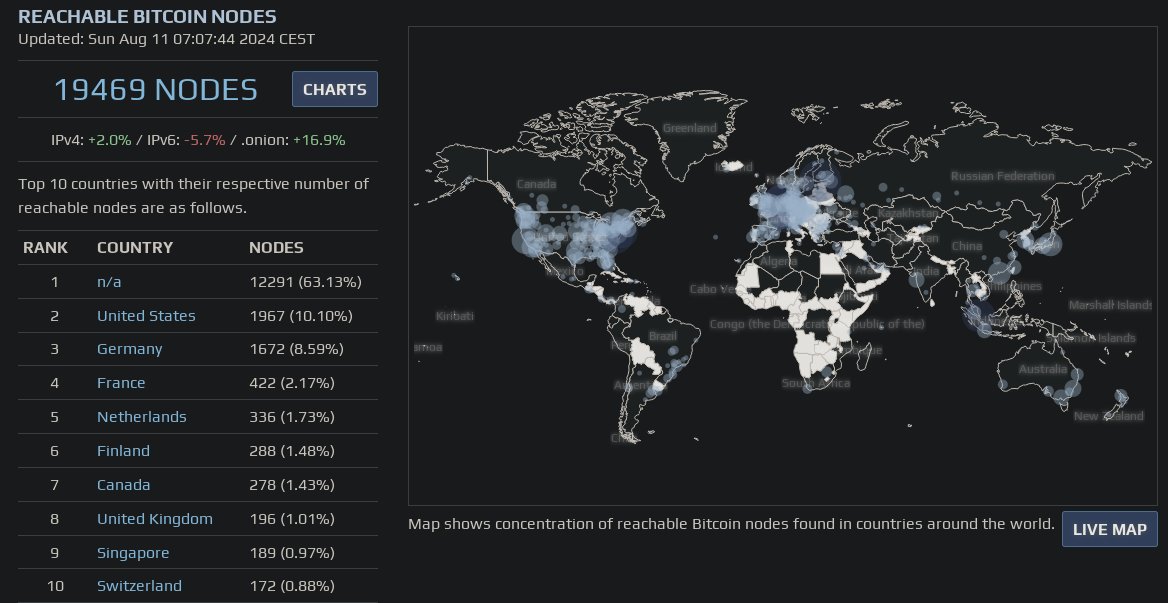Open the LIVE MAP button
This screenshot has width=1168, height=603.
[1109, 529]
